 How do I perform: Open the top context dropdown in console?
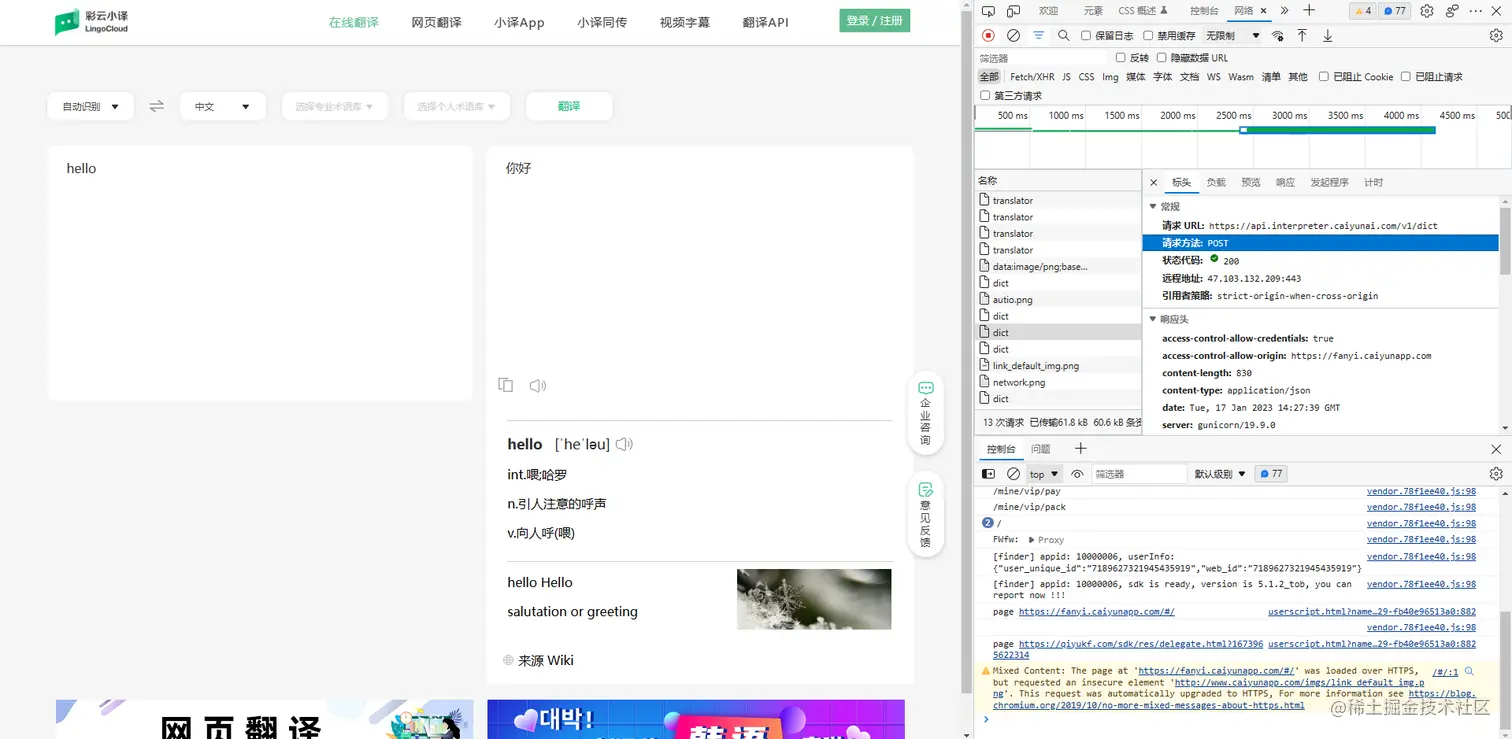click(1044, 474)
